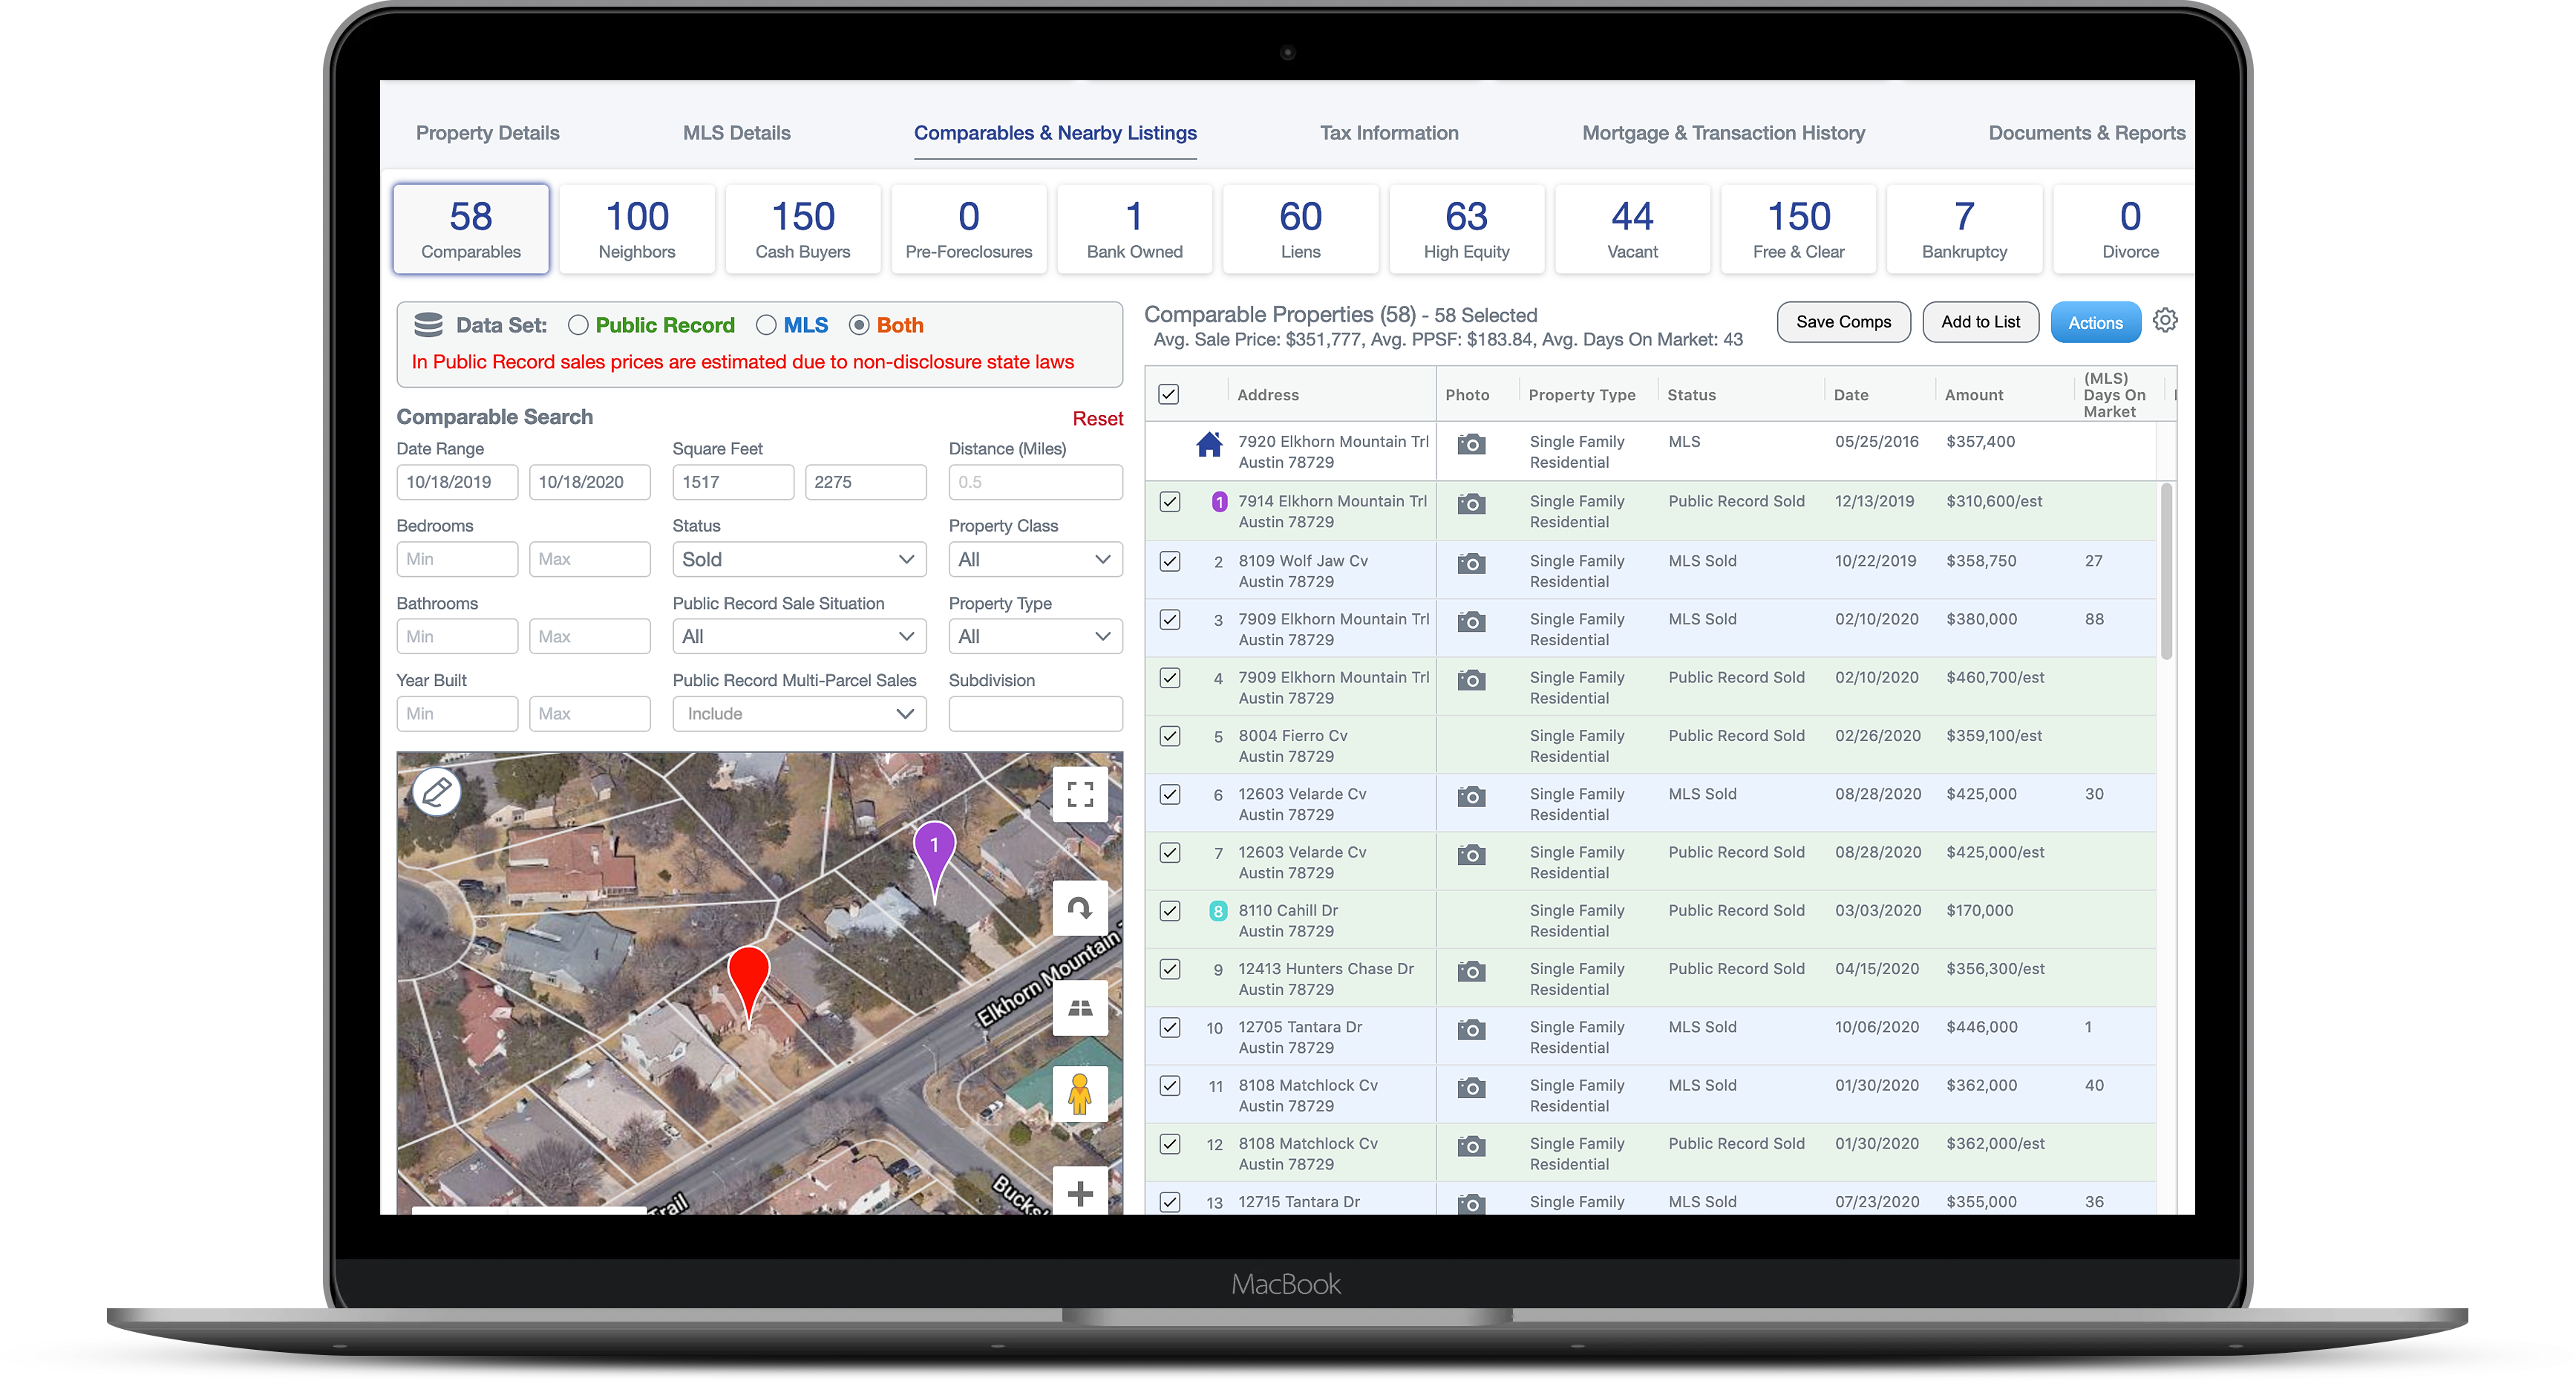This screenshot has width=2576, height=1381.
Task: Select the Public Record data set
Action: click(578, 325)
